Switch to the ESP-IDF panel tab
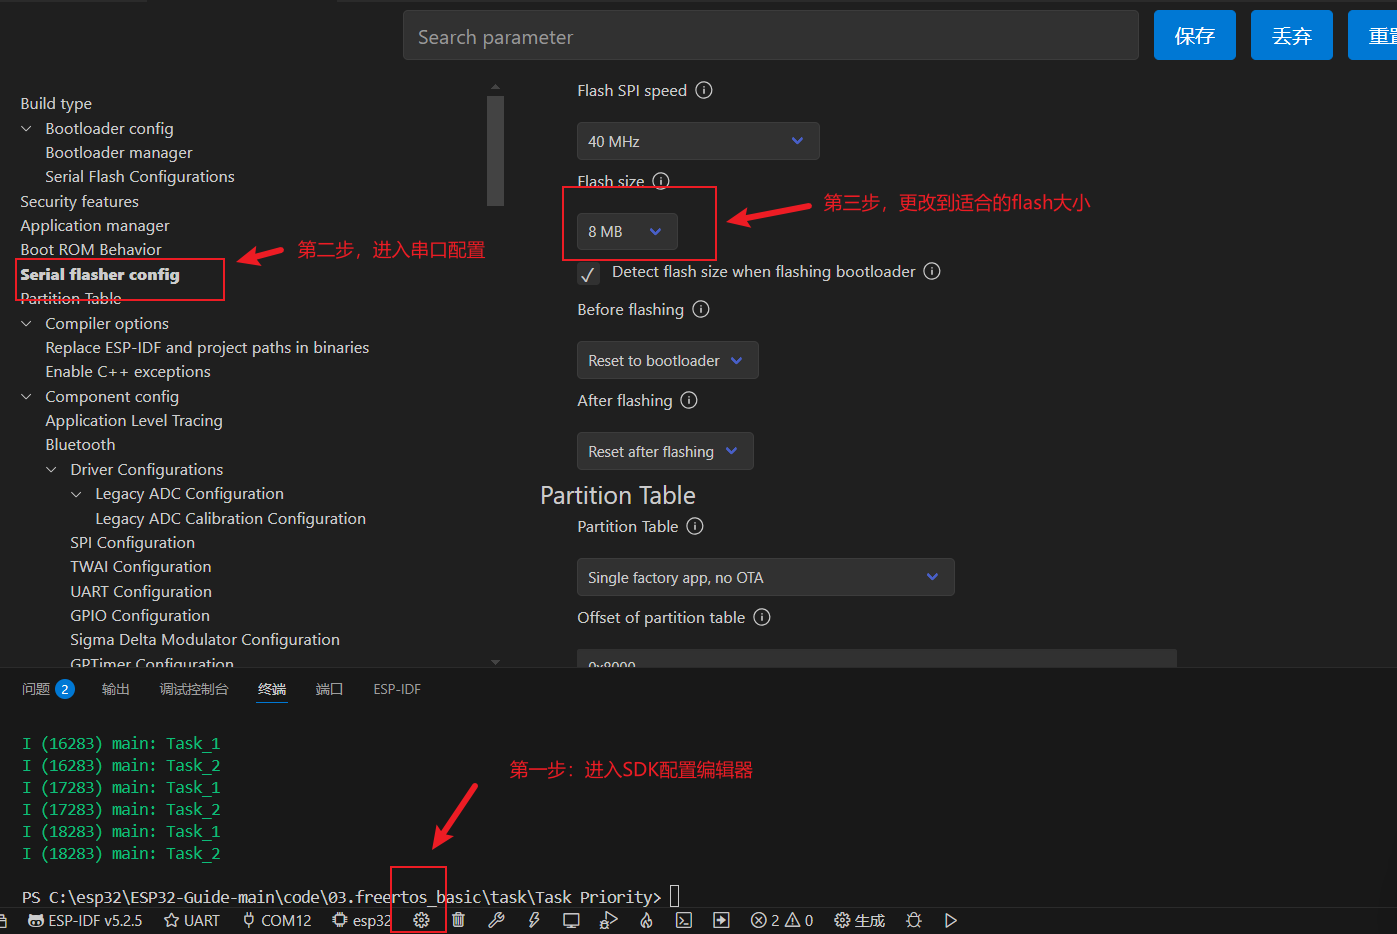This screenshot has height=934, width=1397. click(396, 689)
